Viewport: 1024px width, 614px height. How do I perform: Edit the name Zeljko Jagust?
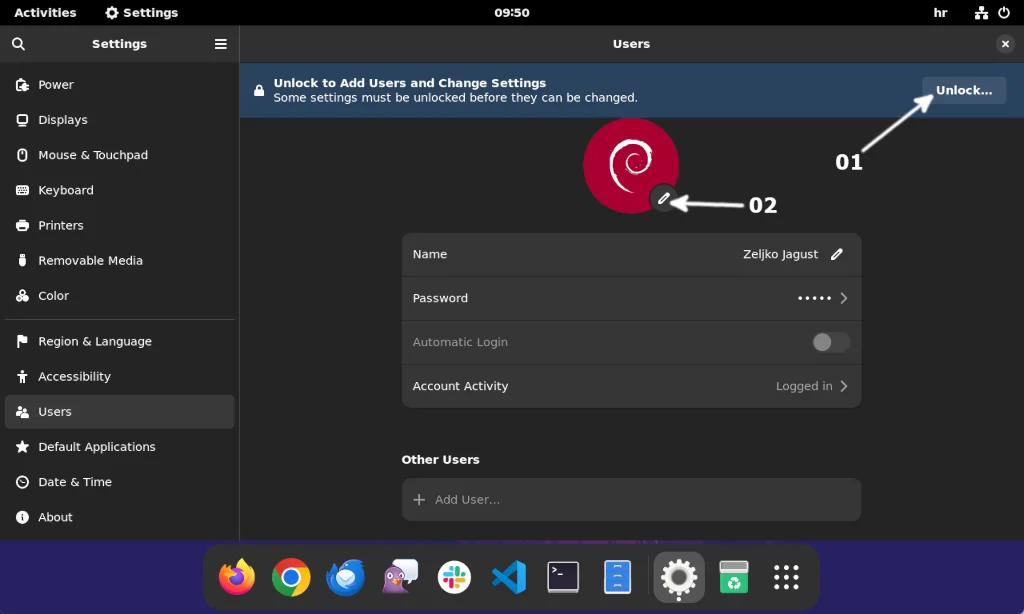(837, 254)
